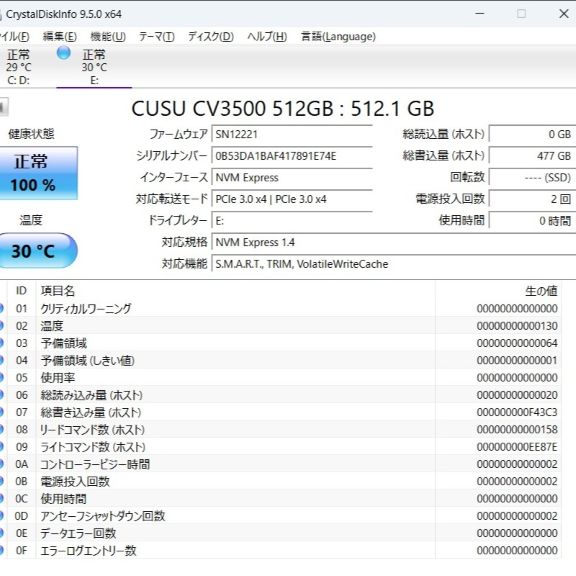Click the 項目名 column header
Image resolution: width=576 pixels, height=576 pixels.
point(235,291)
